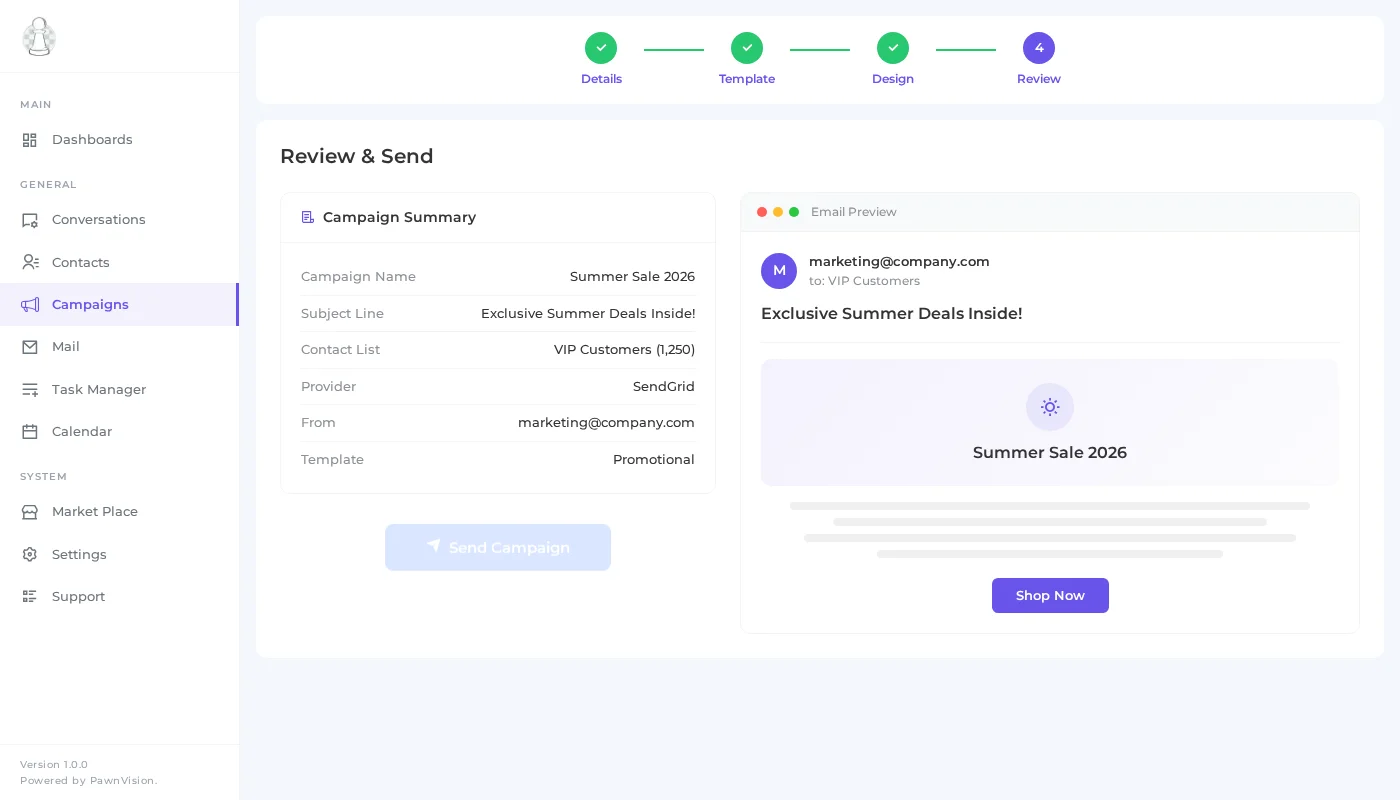The width and height of the screenshot is (1400, 800).
Task: Open the Conversations chat bubble icon
Action: tap(29, 220)
